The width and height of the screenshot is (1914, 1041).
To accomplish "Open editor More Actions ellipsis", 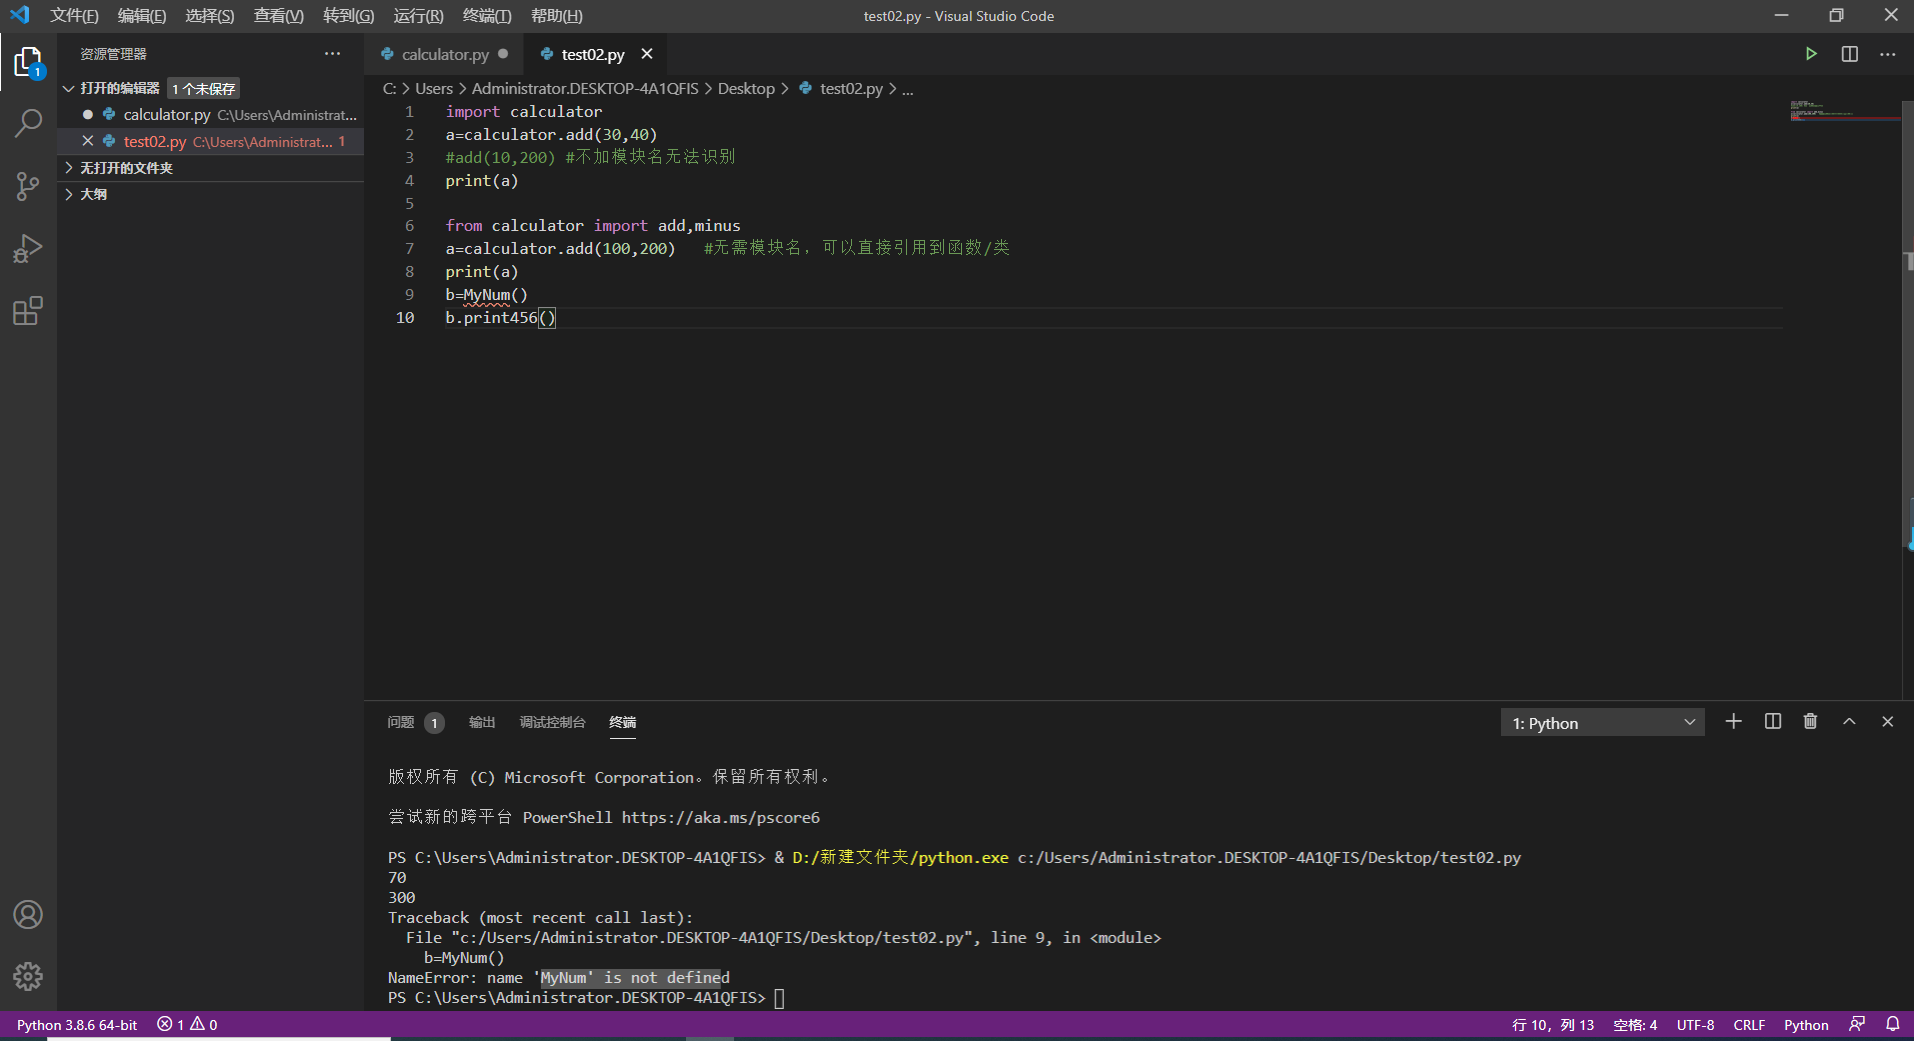I will [1888, 54].
